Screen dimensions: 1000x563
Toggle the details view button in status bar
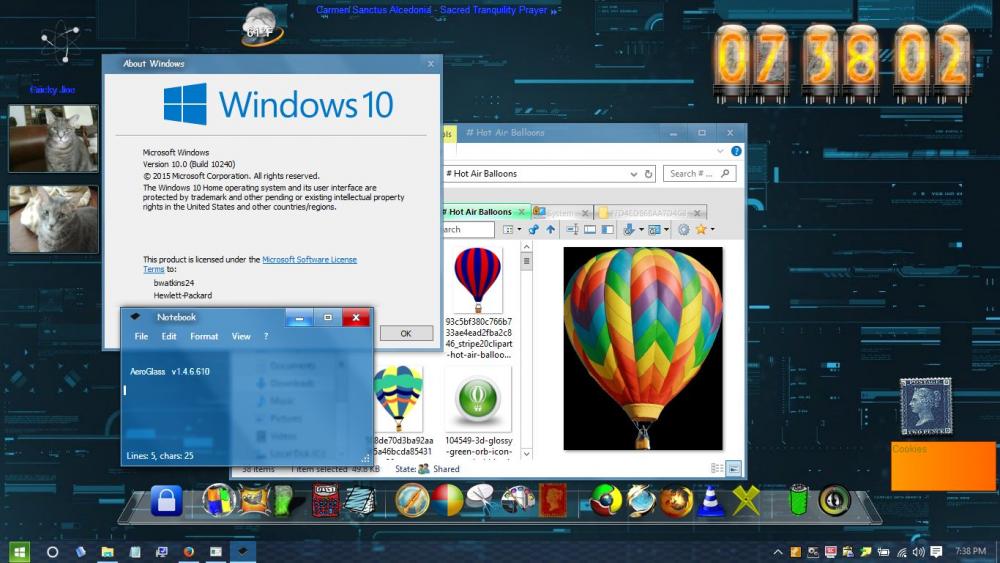coord(717,468)
